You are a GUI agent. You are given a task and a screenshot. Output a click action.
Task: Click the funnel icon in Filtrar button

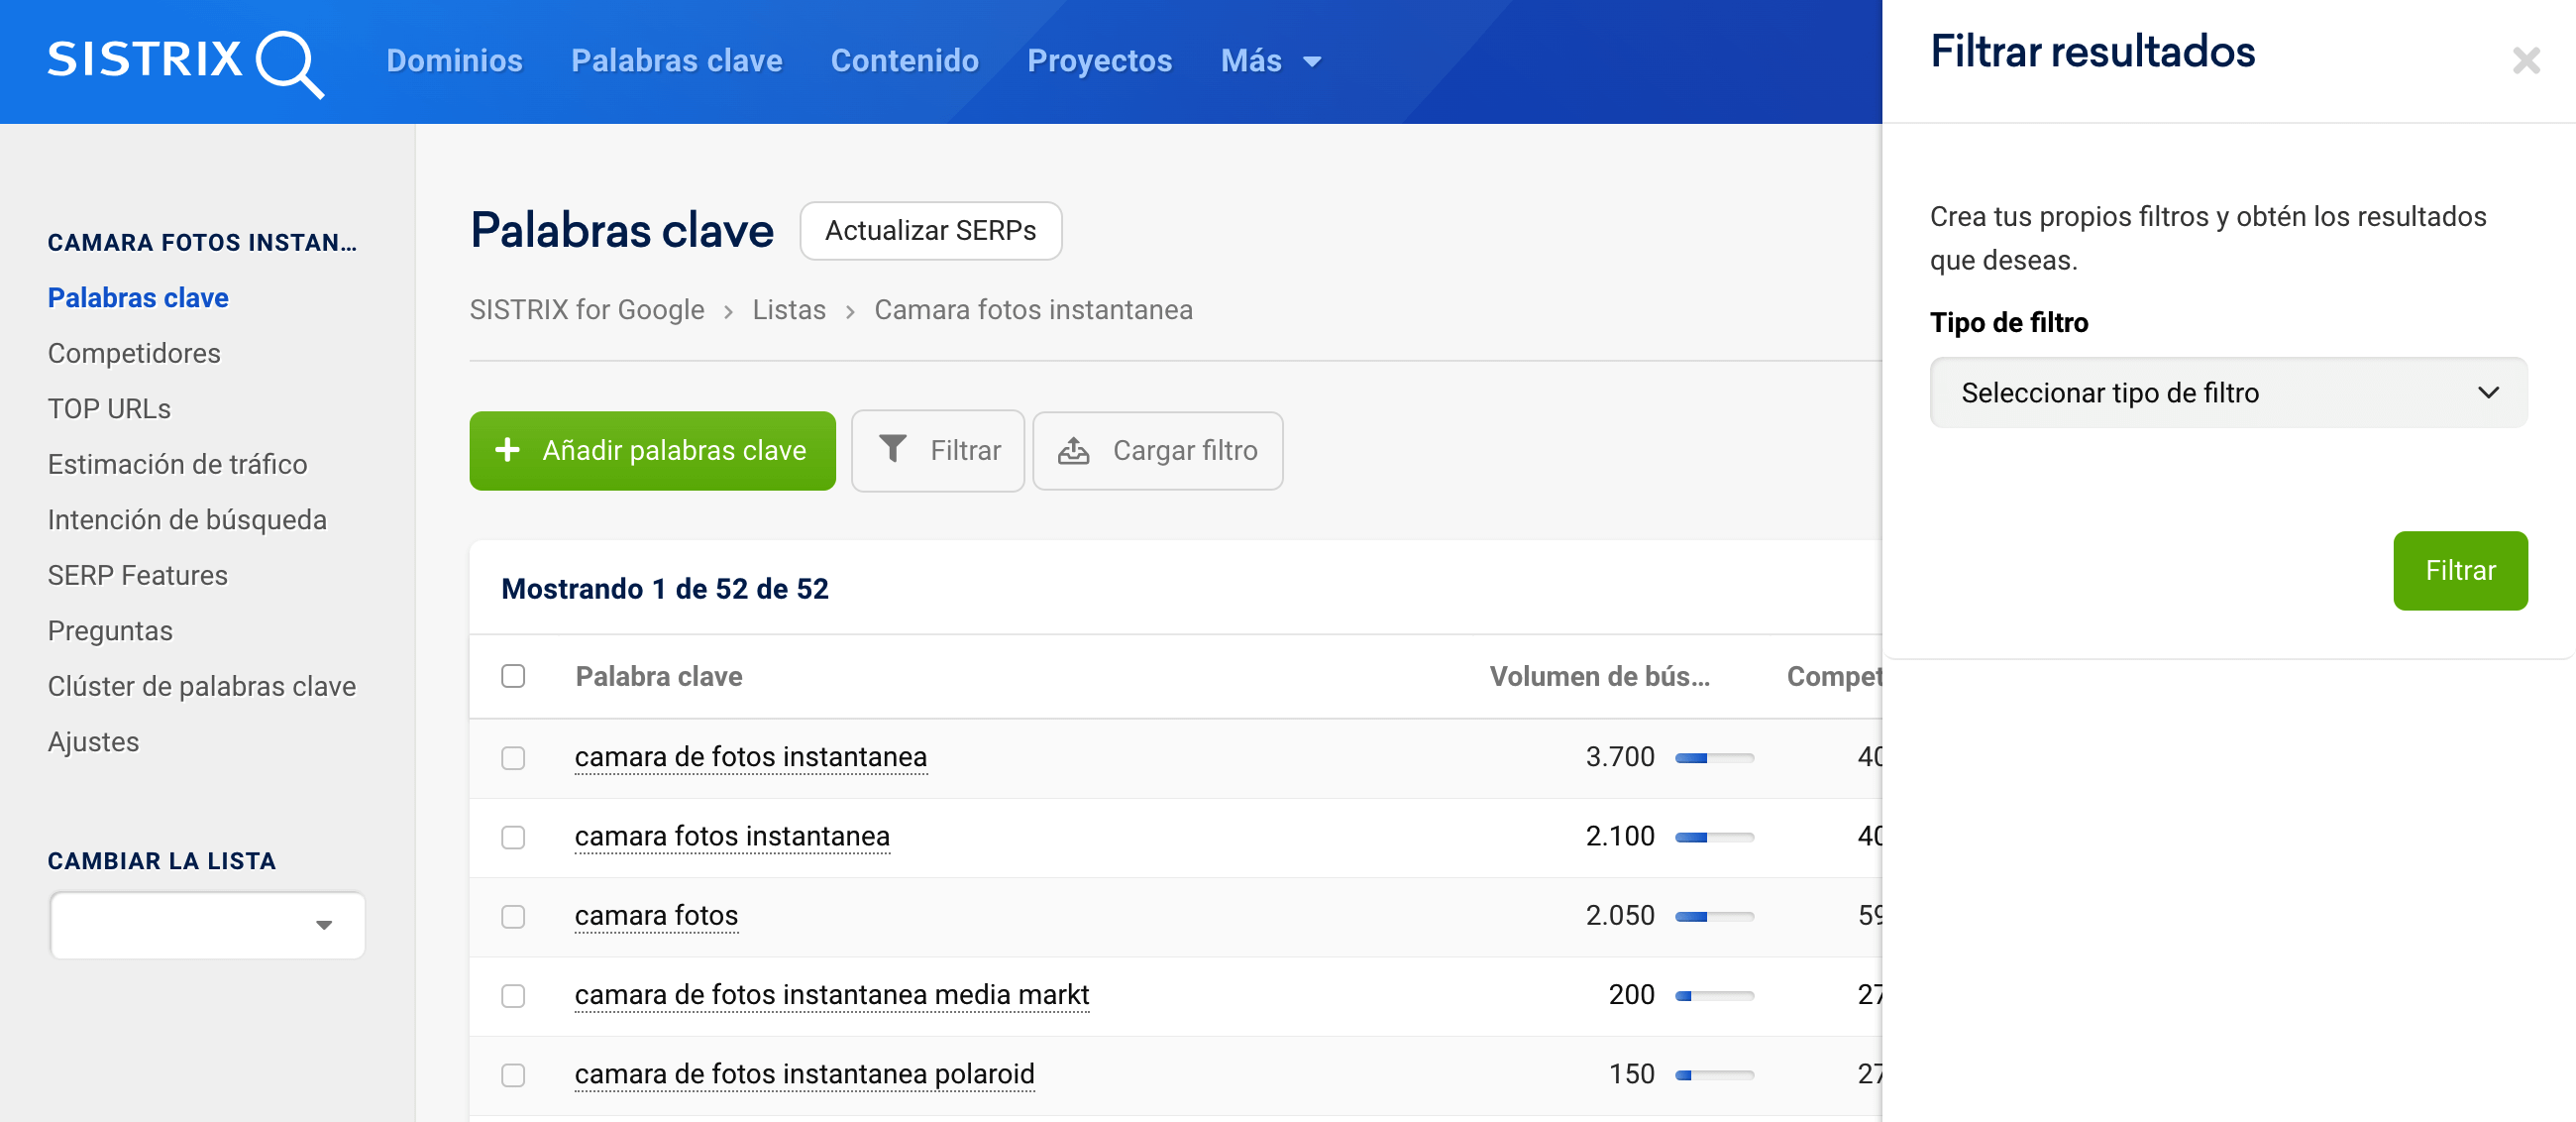[892, 450]
